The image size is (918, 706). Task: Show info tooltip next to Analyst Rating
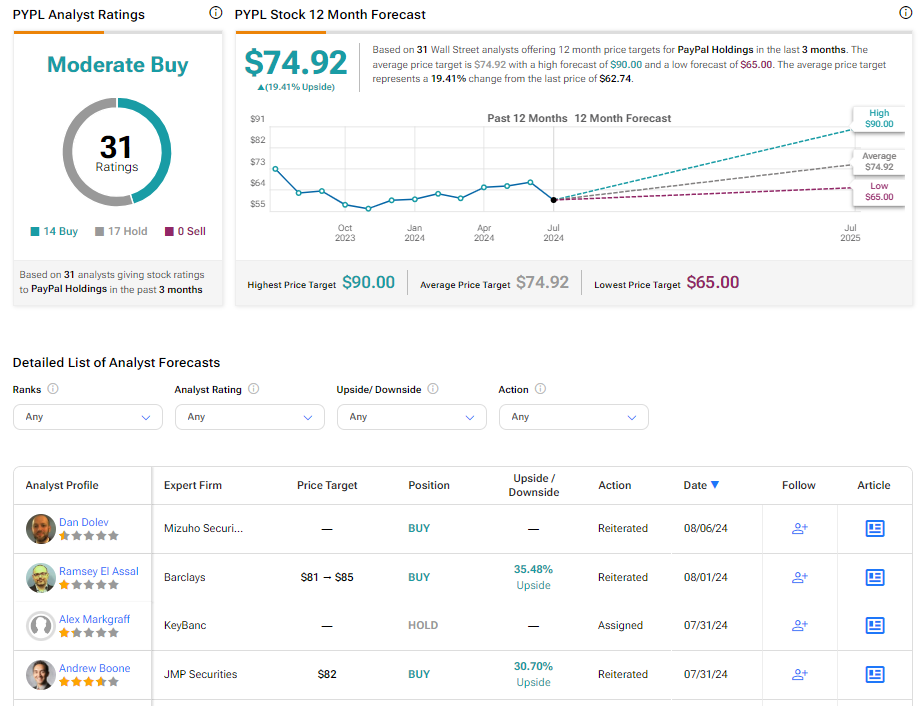point(254,389)
